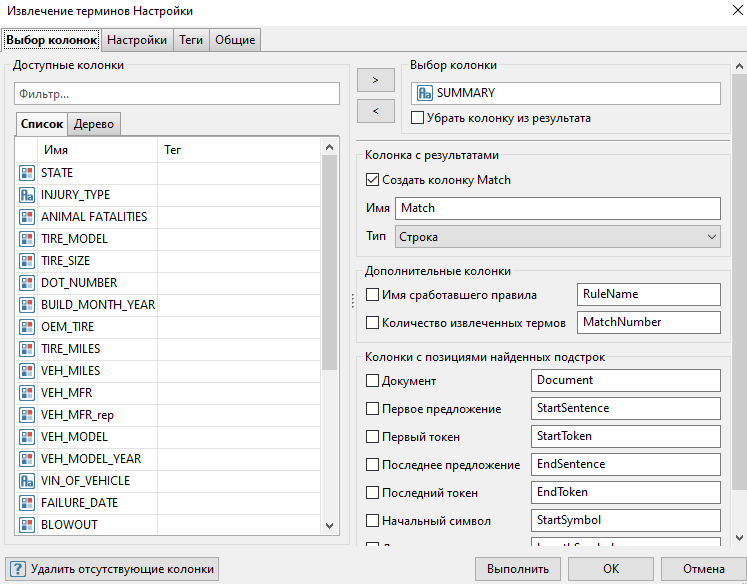
Task: Click the TIRE_MODEL column icon
Action: tap(27, 239)
